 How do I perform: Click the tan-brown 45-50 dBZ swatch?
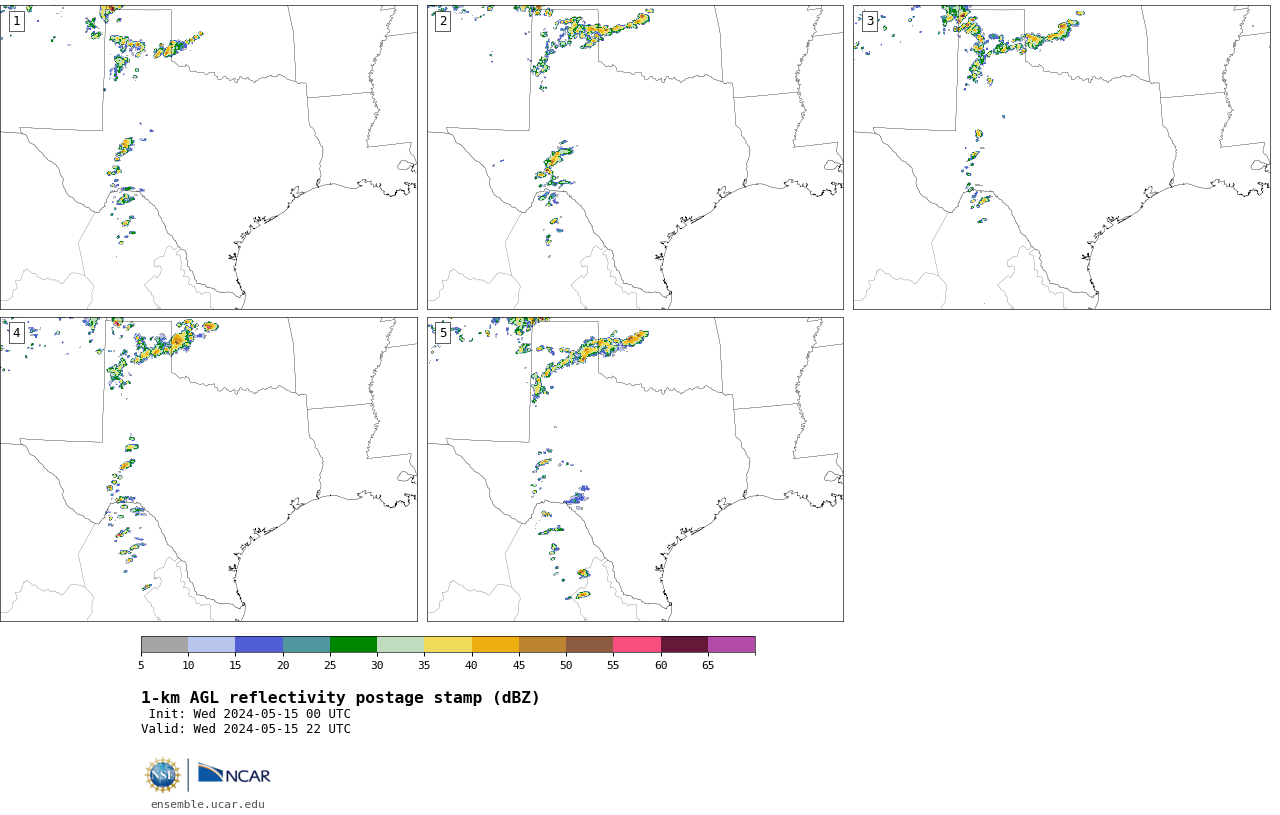[x=542, y=644]
